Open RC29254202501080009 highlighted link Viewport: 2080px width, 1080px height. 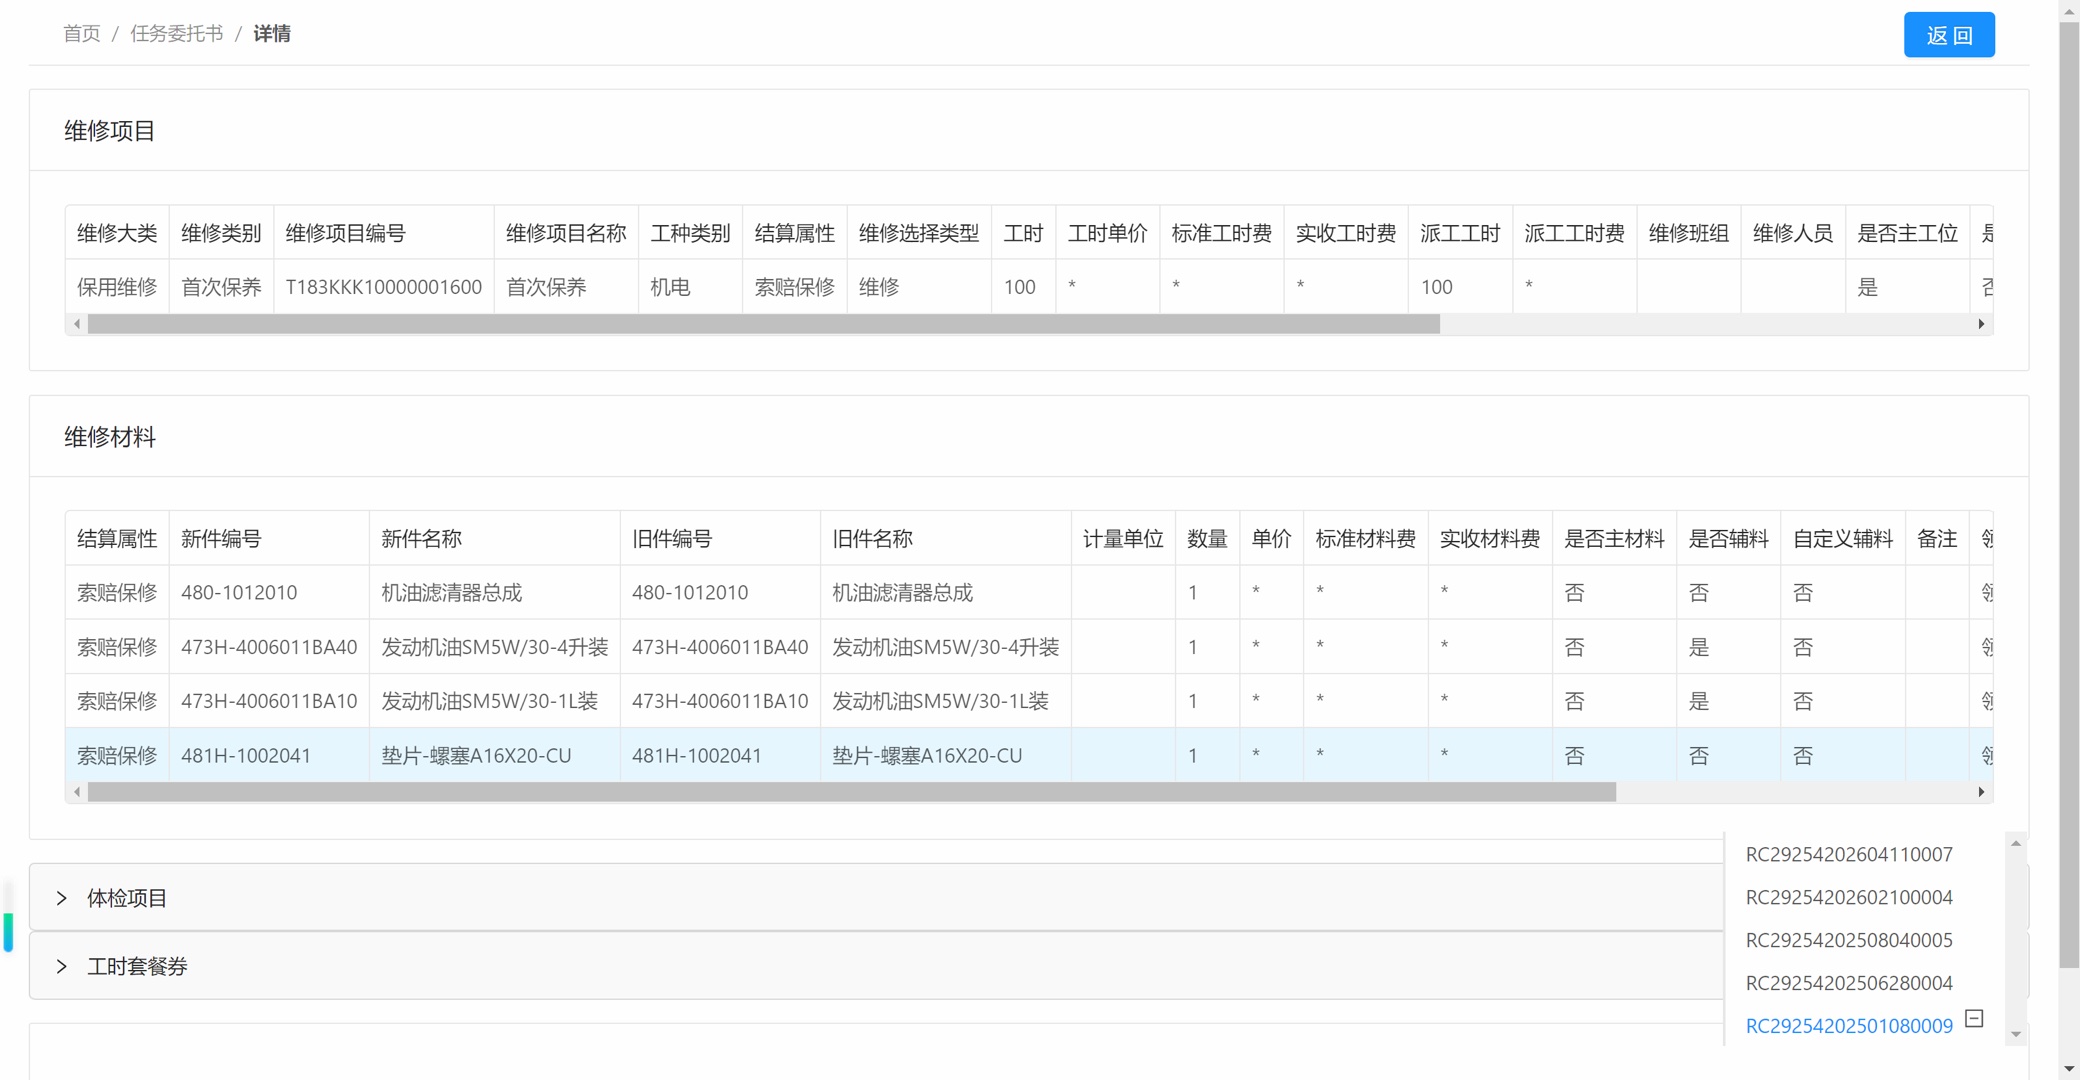[1848, 1026]
